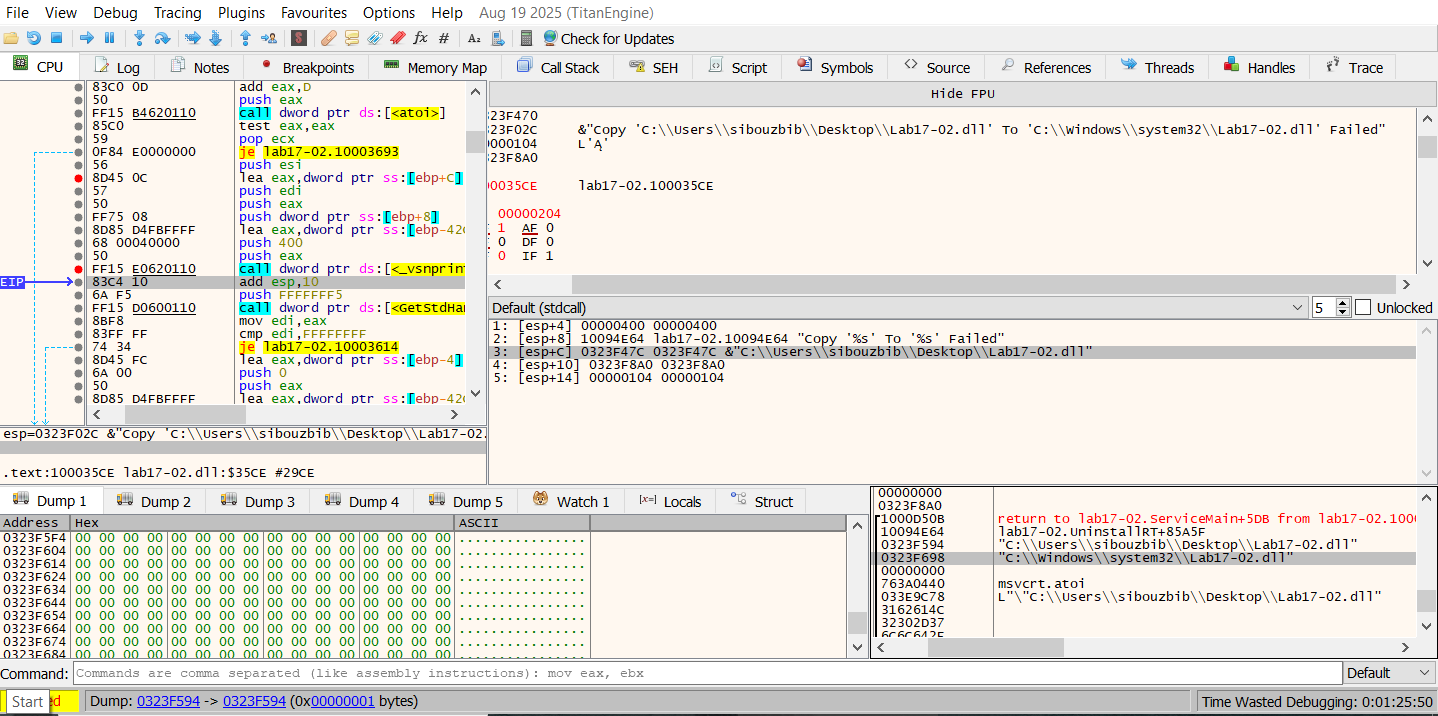Click into the Command input field
The image size is (1438, 716).
(x=700, y=673)
